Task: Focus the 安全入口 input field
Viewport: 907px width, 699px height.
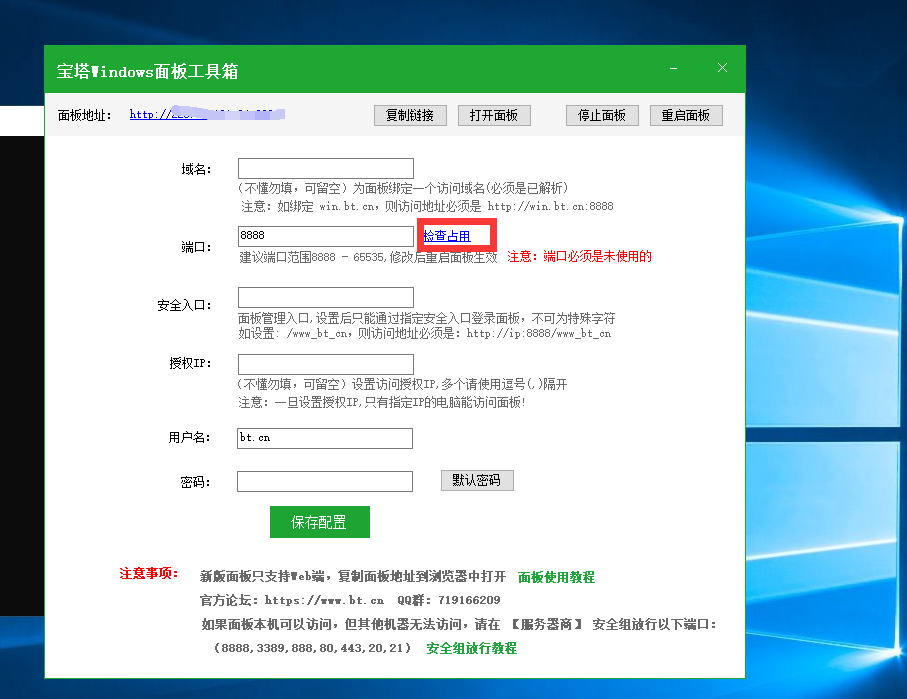Action: [326, 297]
